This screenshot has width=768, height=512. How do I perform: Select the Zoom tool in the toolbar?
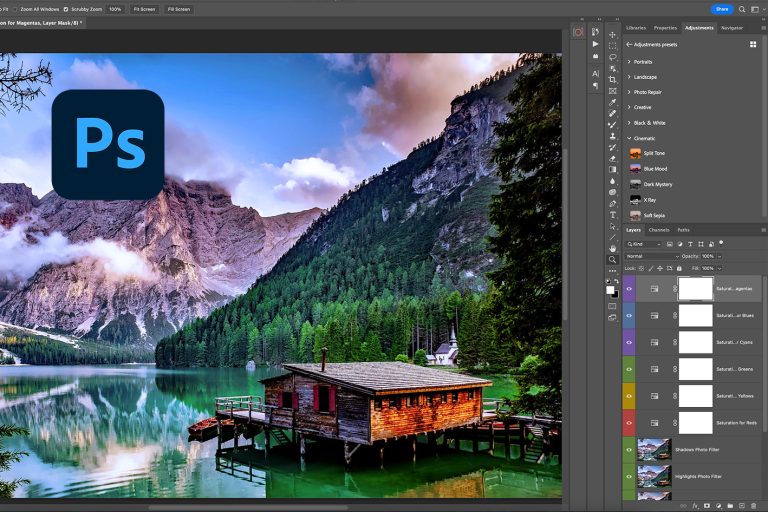612,260
